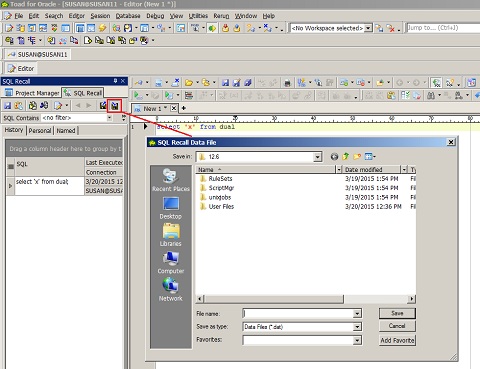The image size is (480, 369).
Task: Open the No Workspace selected dropdown
Action: tap(368, 28)
